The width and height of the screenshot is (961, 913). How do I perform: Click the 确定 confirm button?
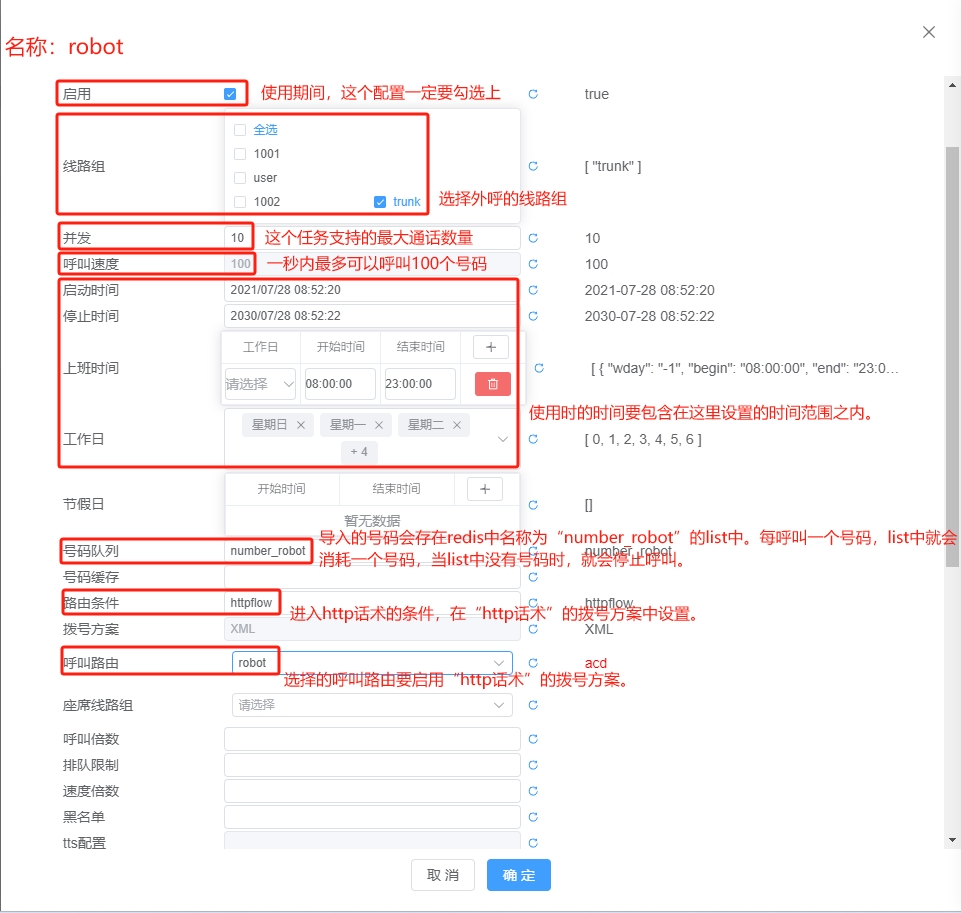(x=518, y=874)
